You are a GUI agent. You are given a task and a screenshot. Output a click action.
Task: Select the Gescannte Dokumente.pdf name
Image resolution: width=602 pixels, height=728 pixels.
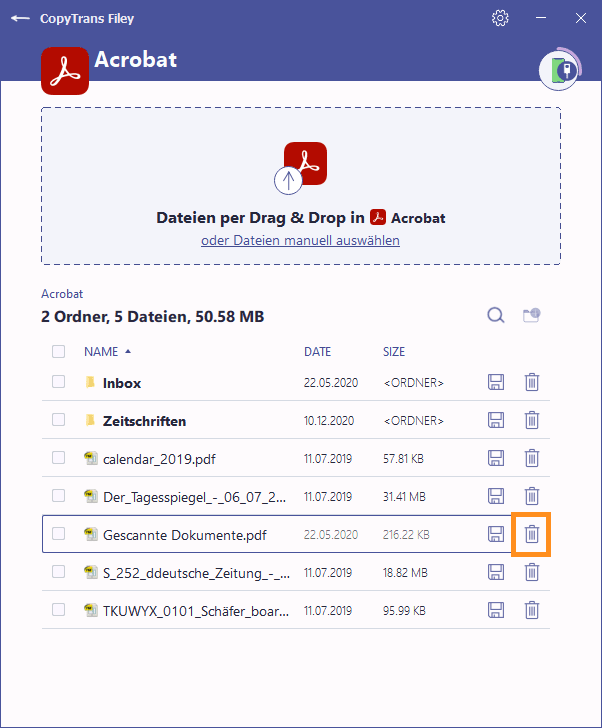pyautogui.click(x=185, y=535)
